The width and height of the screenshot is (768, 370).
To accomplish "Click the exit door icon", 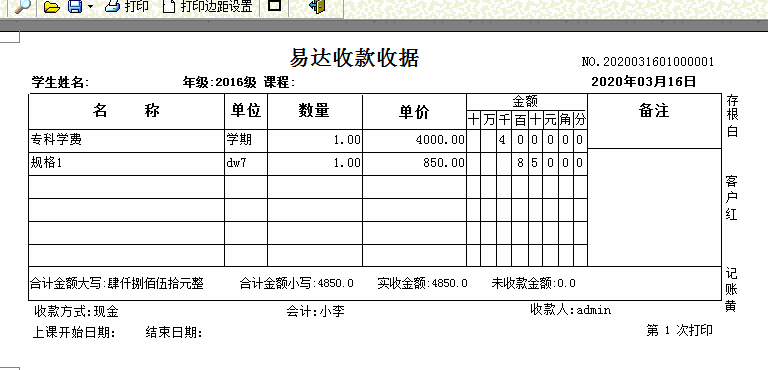I will coord(317,6).
